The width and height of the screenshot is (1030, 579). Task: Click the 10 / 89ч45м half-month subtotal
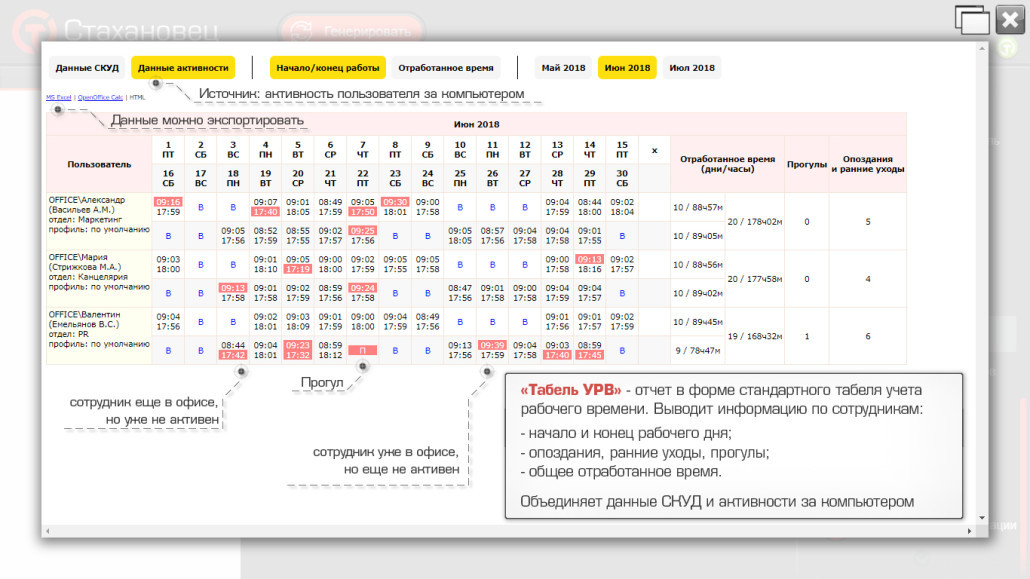pos(698,322)
